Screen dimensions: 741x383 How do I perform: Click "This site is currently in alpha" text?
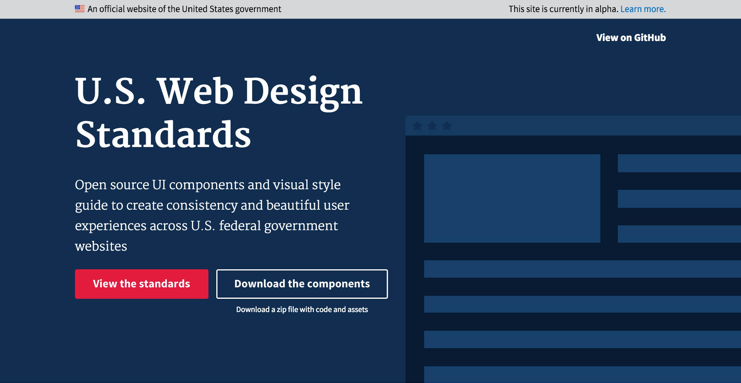[x=563, y=9]
